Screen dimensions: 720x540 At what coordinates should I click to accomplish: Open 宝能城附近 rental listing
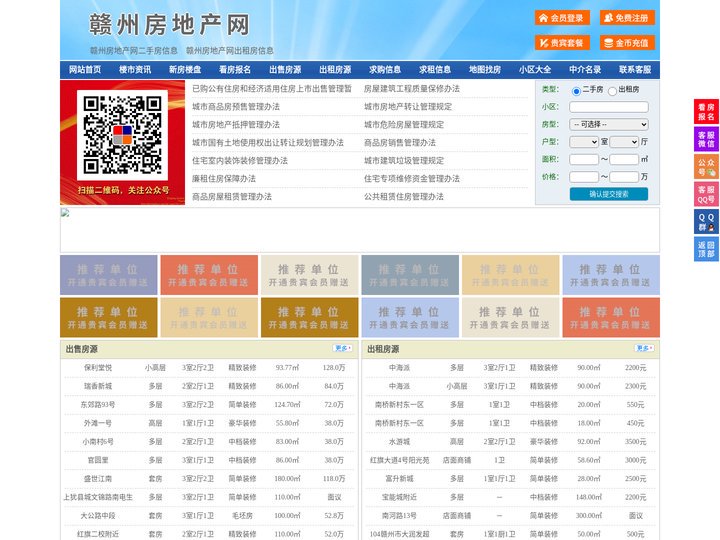[399, 497]
